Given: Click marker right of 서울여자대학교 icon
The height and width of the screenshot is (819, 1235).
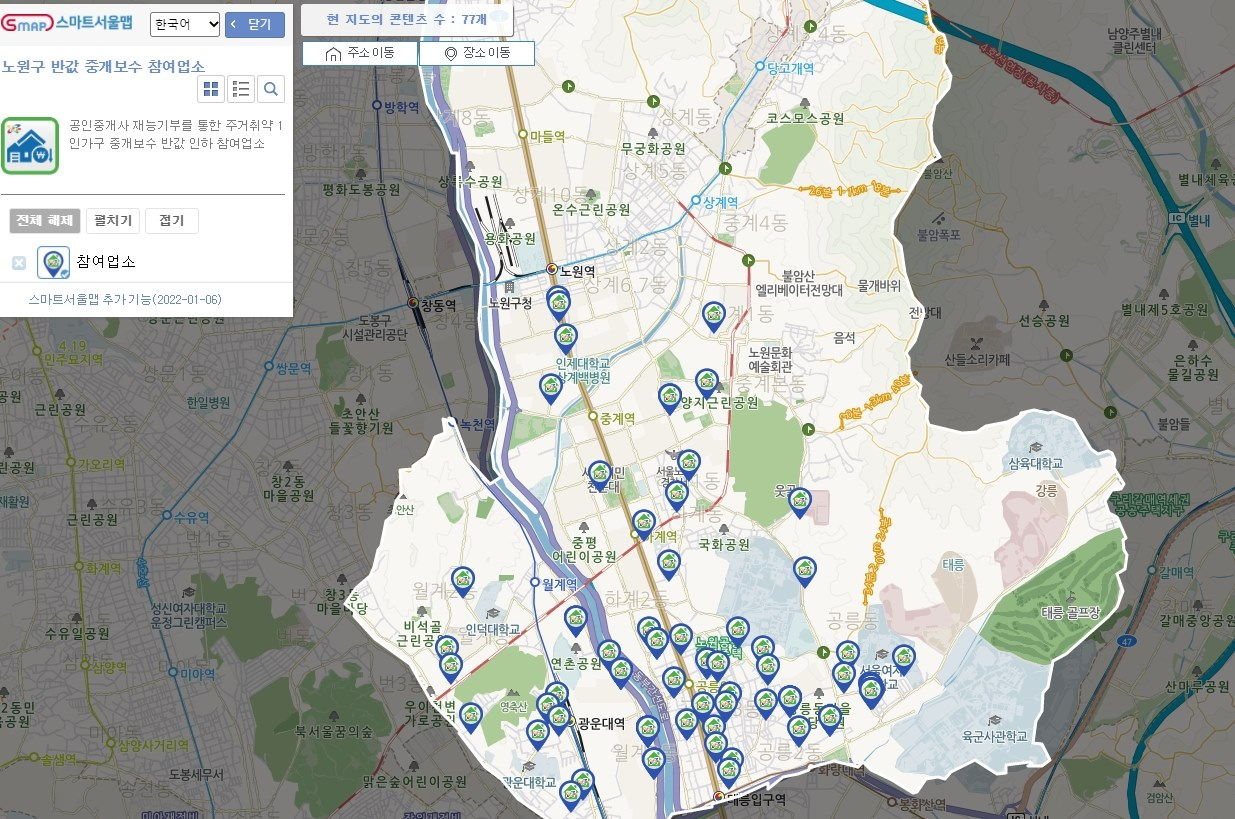Looking at the screenshot, I should tap(903, 660).
